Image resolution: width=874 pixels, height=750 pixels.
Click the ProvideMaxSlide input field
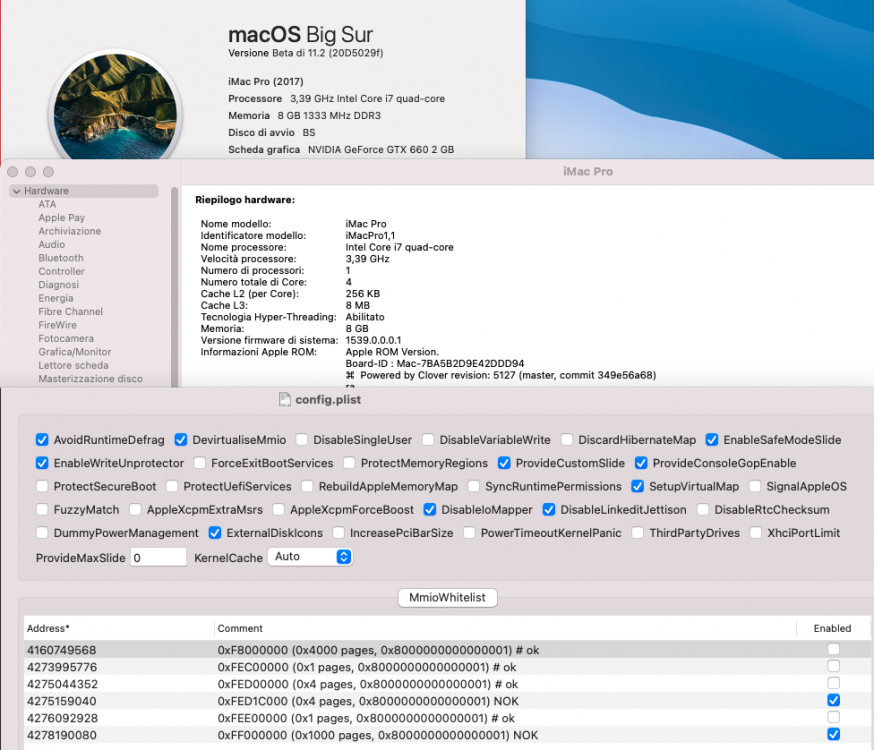click(x=158, y=557)
